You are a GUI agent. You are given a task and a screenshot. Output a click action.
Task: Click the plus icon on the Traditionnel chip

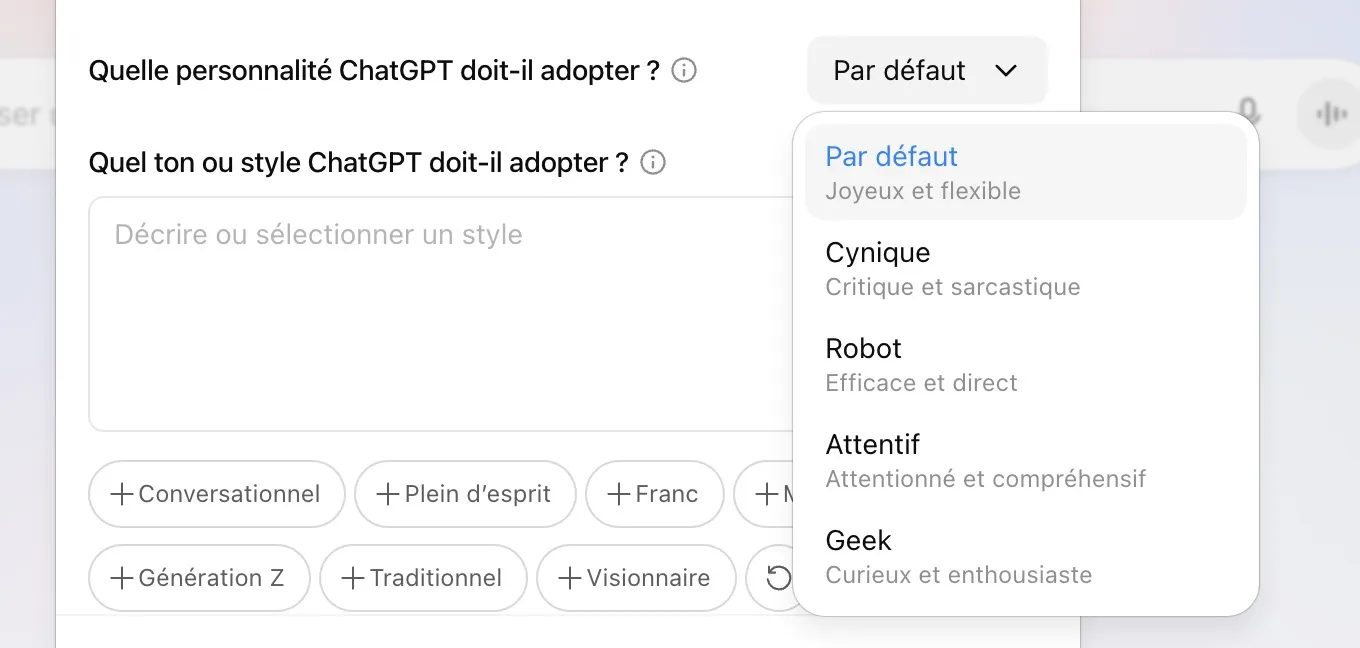tap(352, 578)
